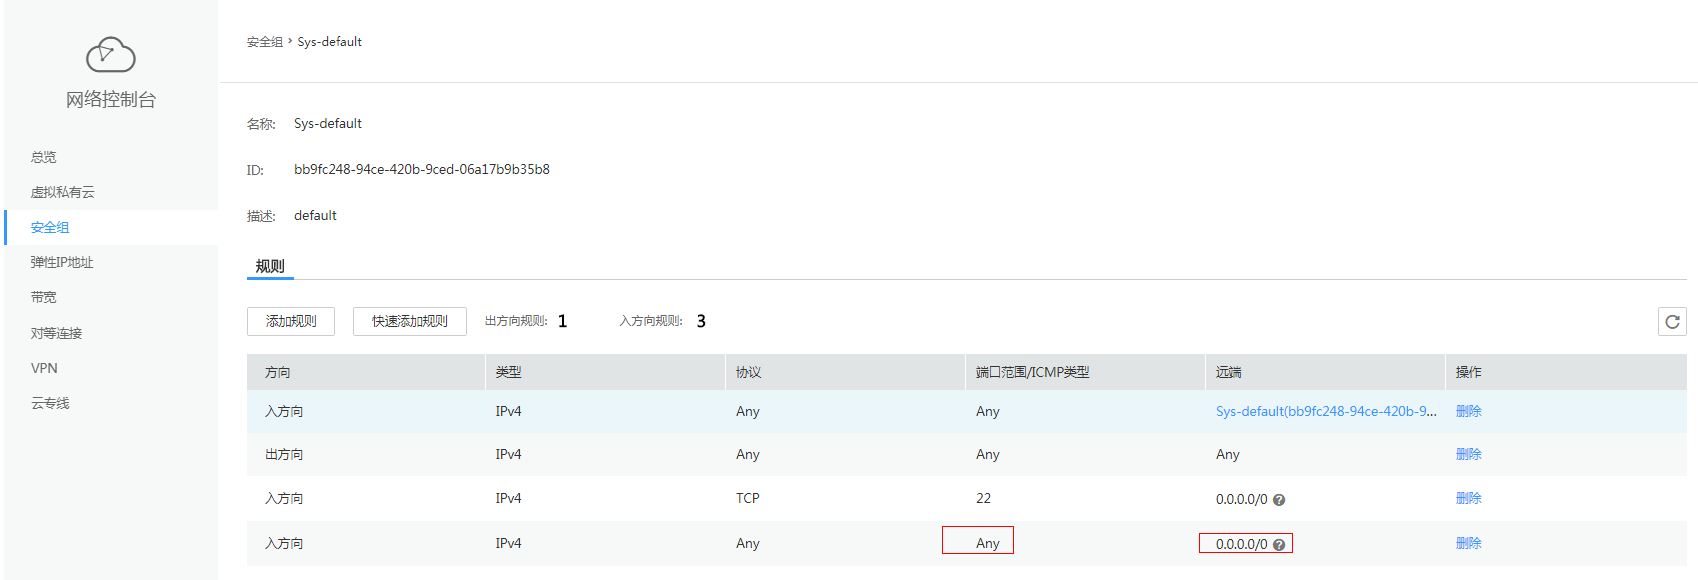Show help for TCP rule 0.0.0.0/0
The width and height of the screenshot is (1698, 580).
(1279, 500)
